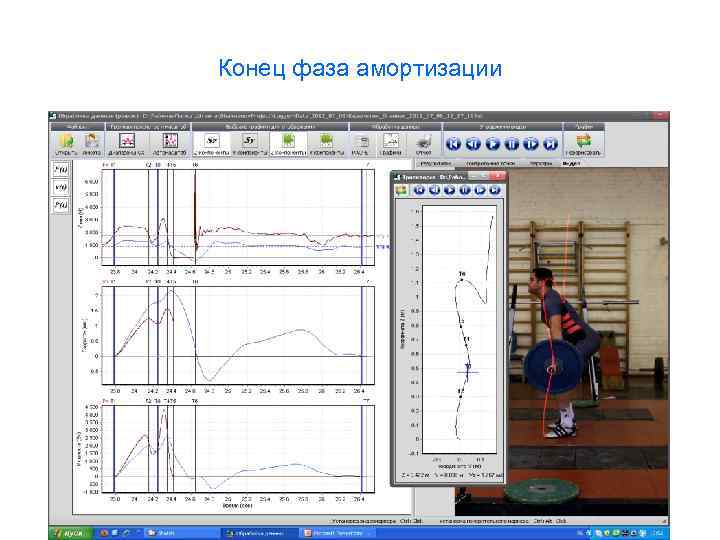Screen dimensions: 720x540
Task: Pause playback in main playback toolbar
Action: [512, 144]
